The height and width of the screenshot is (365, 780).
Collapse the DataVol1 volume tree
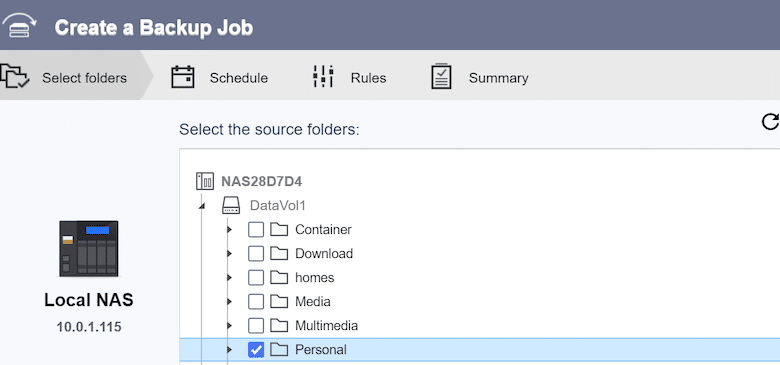[202, 206]
